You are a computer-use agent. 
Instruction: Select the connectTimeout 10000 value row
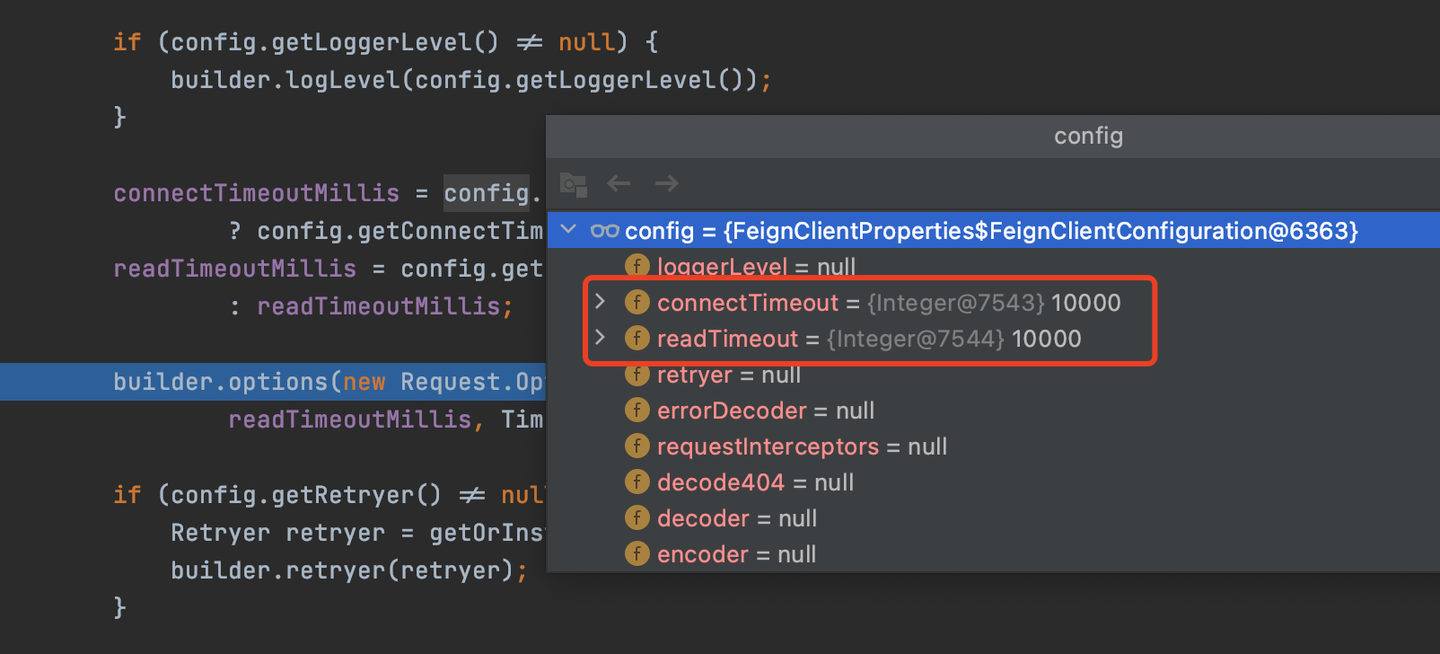888,303
